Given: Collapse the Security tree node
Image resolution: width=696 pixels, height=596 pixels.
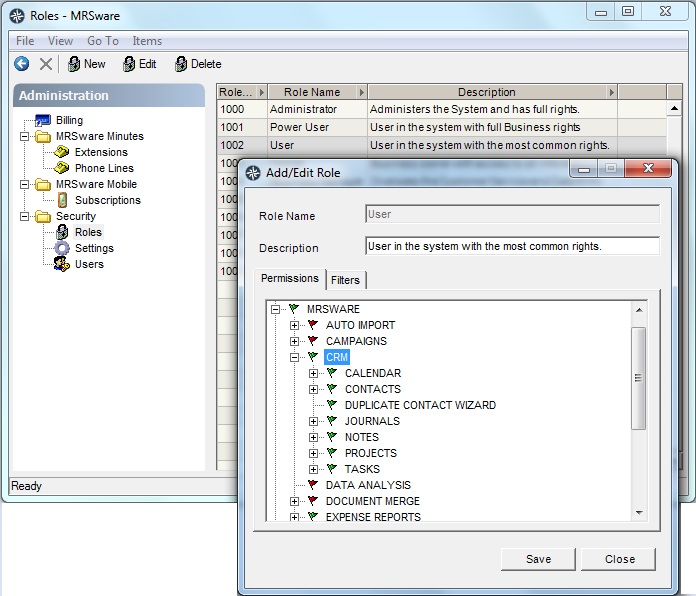Looking at the screenshot, I should click(x=25, y=216).
